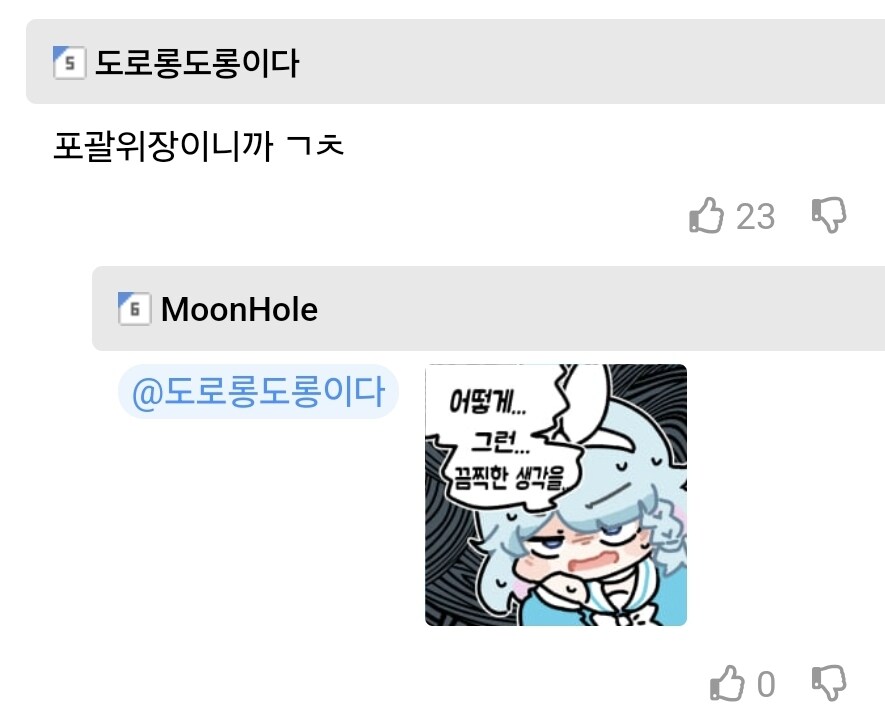The image size is (885, 727).
Task: Select the @도로롱도롱이다 mention tag
Action: (x=259, y=392)
